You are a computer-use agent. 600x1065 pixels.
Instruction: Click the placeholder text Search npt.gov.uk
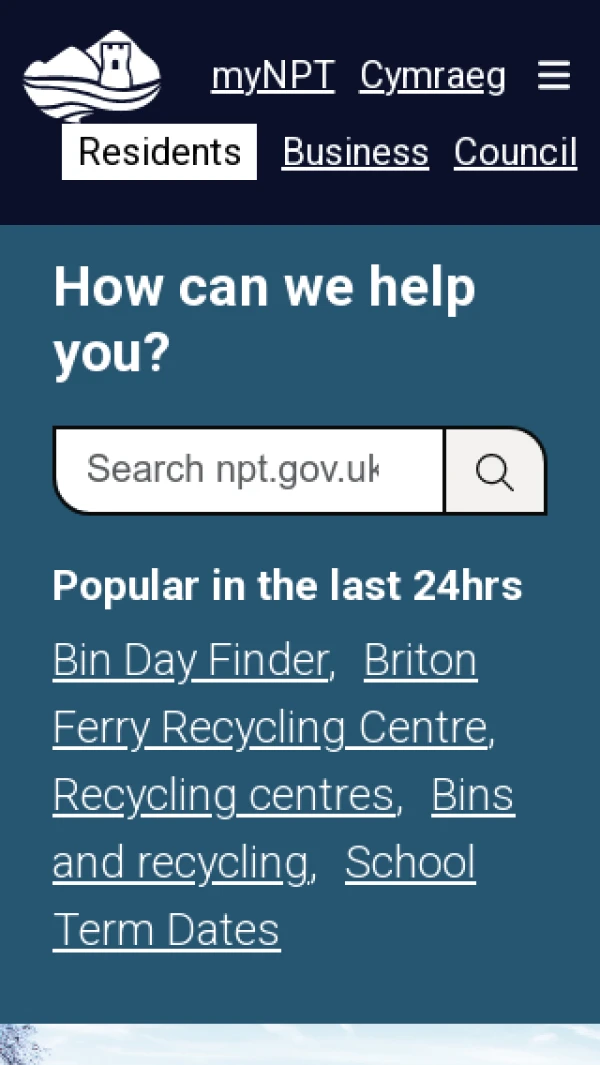click(x=232, y=469)
